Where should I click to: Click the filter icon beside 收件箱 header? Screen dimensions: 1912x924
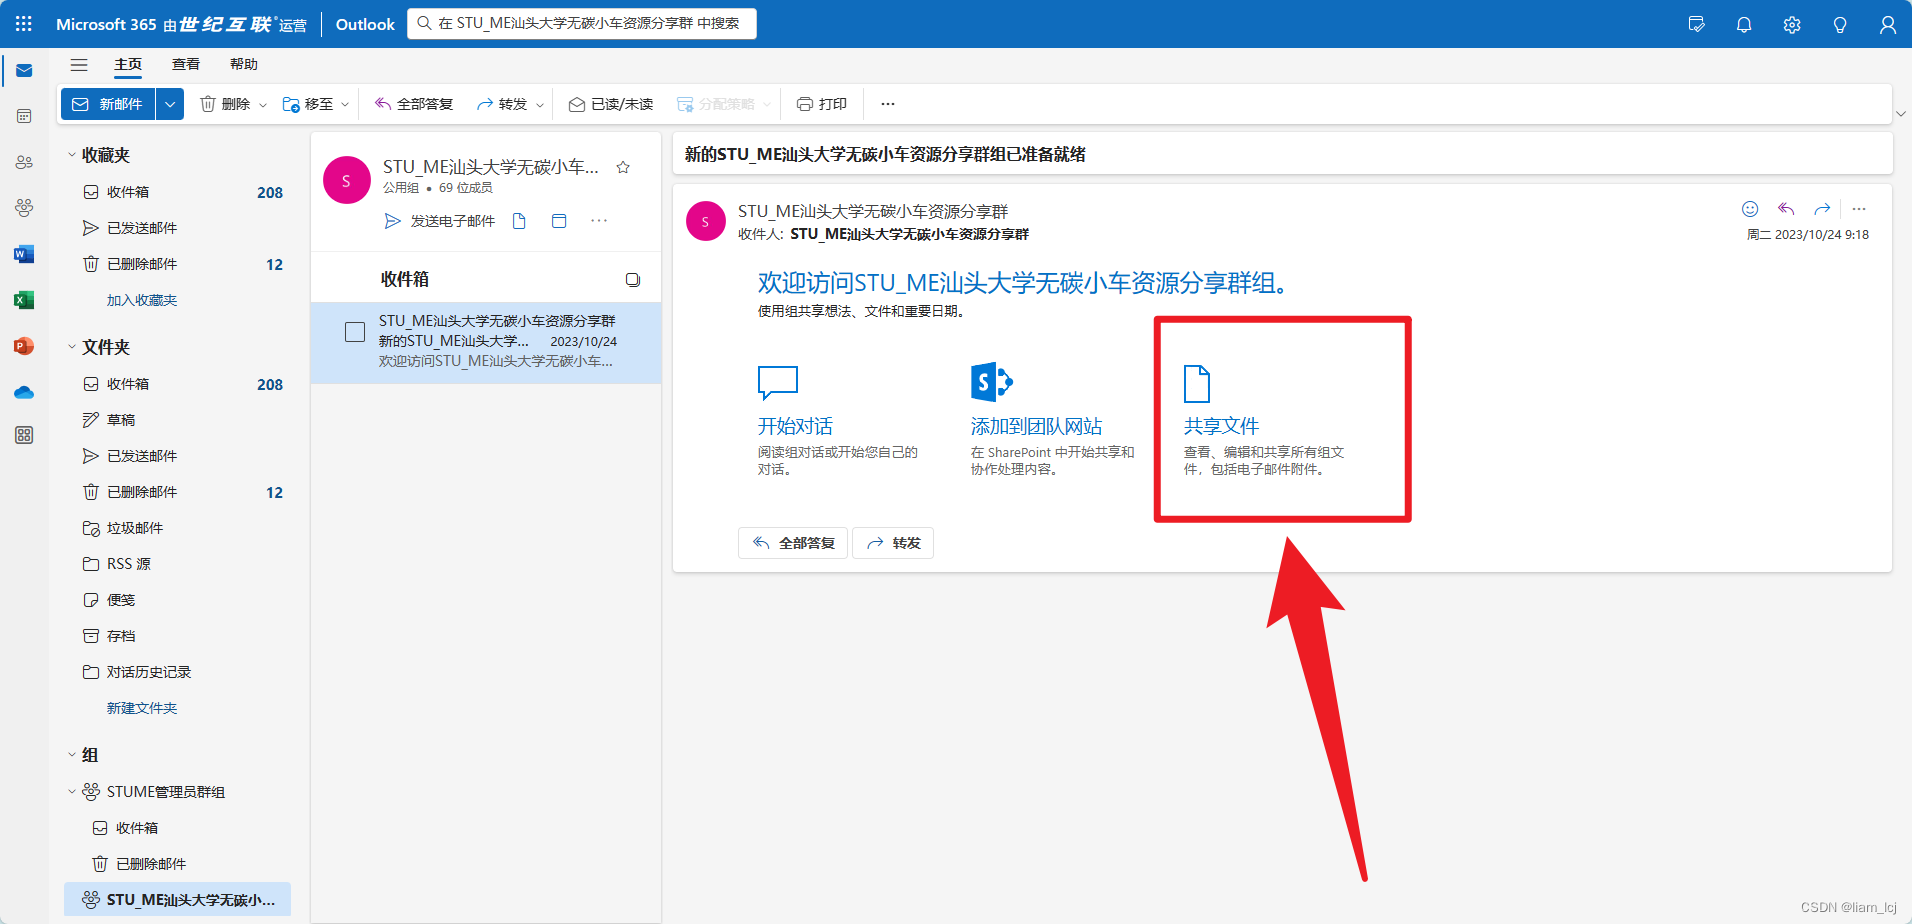(633, 280)
